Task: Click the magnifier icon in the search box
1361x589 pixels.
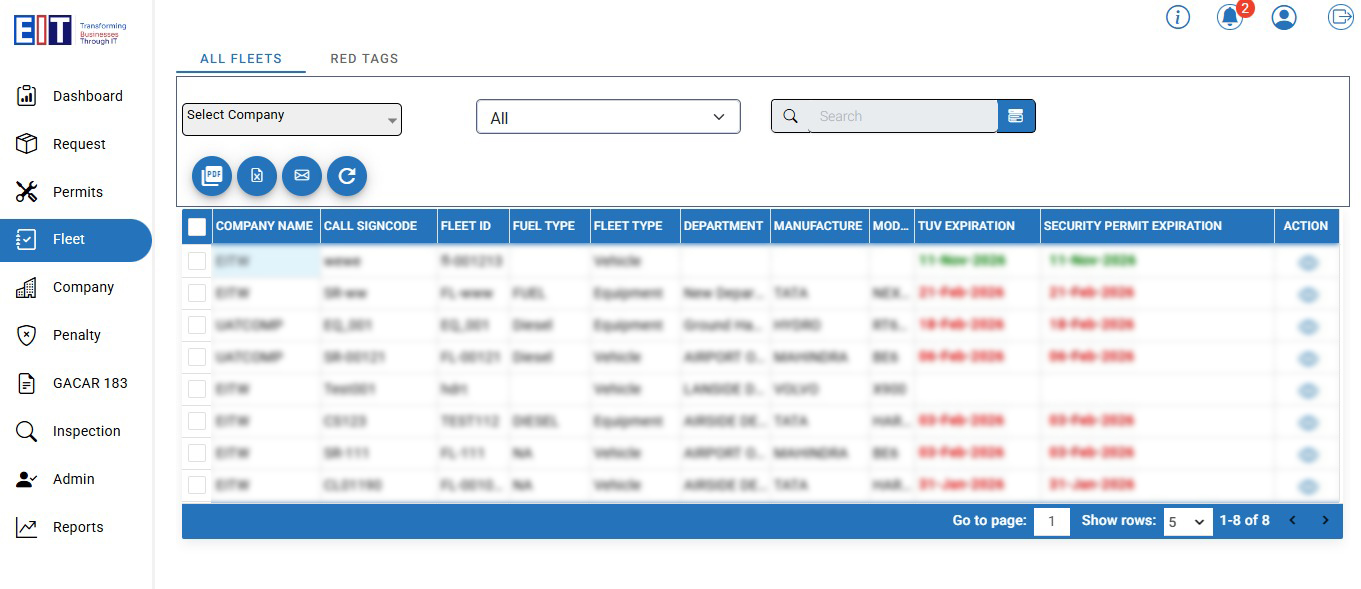Action: (790, 116)
